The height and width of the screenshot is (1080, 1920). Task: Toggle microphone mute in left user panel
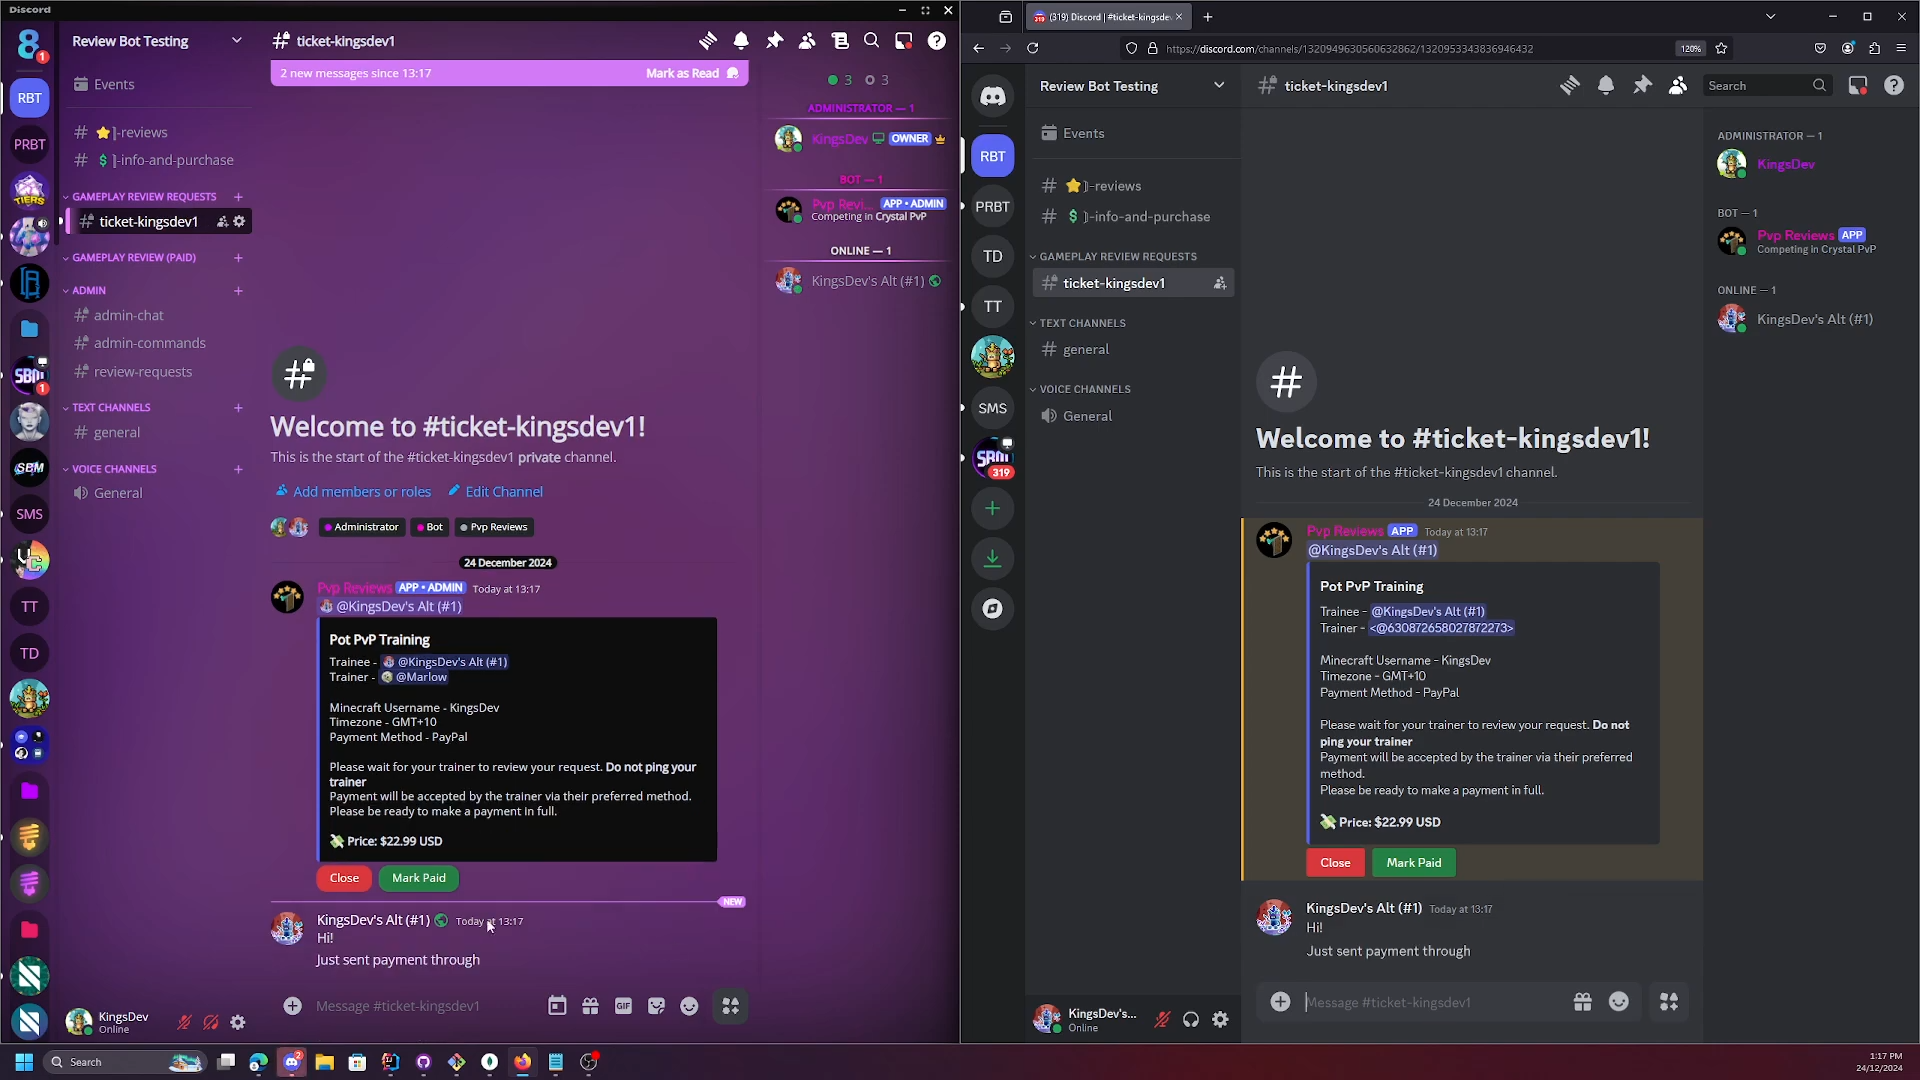(184, 1022)
